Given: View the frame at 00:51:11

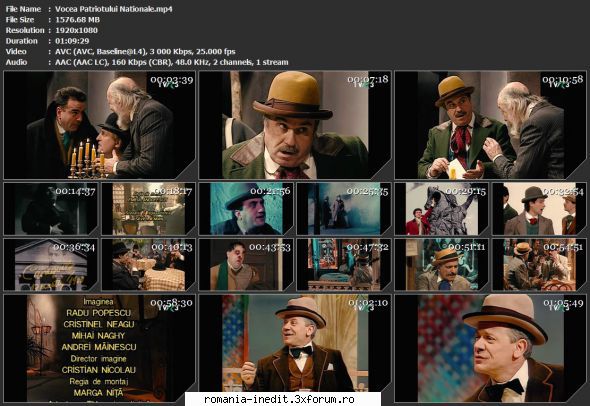Looking at the screenshot, I should click(x=442, y=265).
